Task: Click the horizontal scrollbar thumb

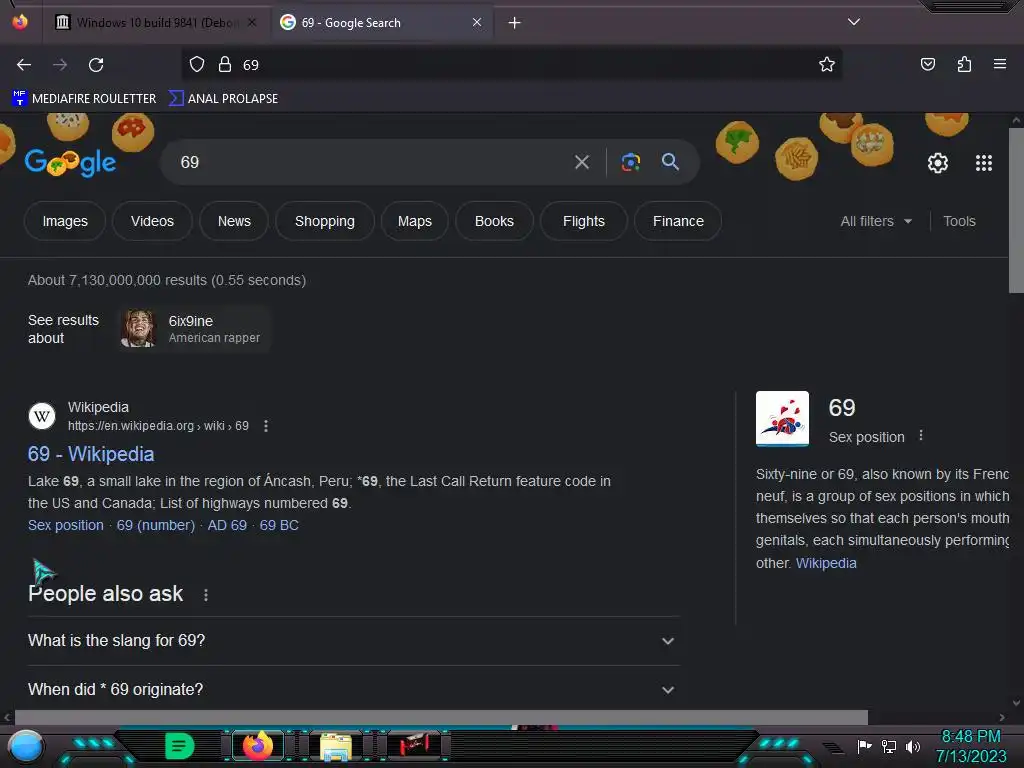Action: point(441,717)
